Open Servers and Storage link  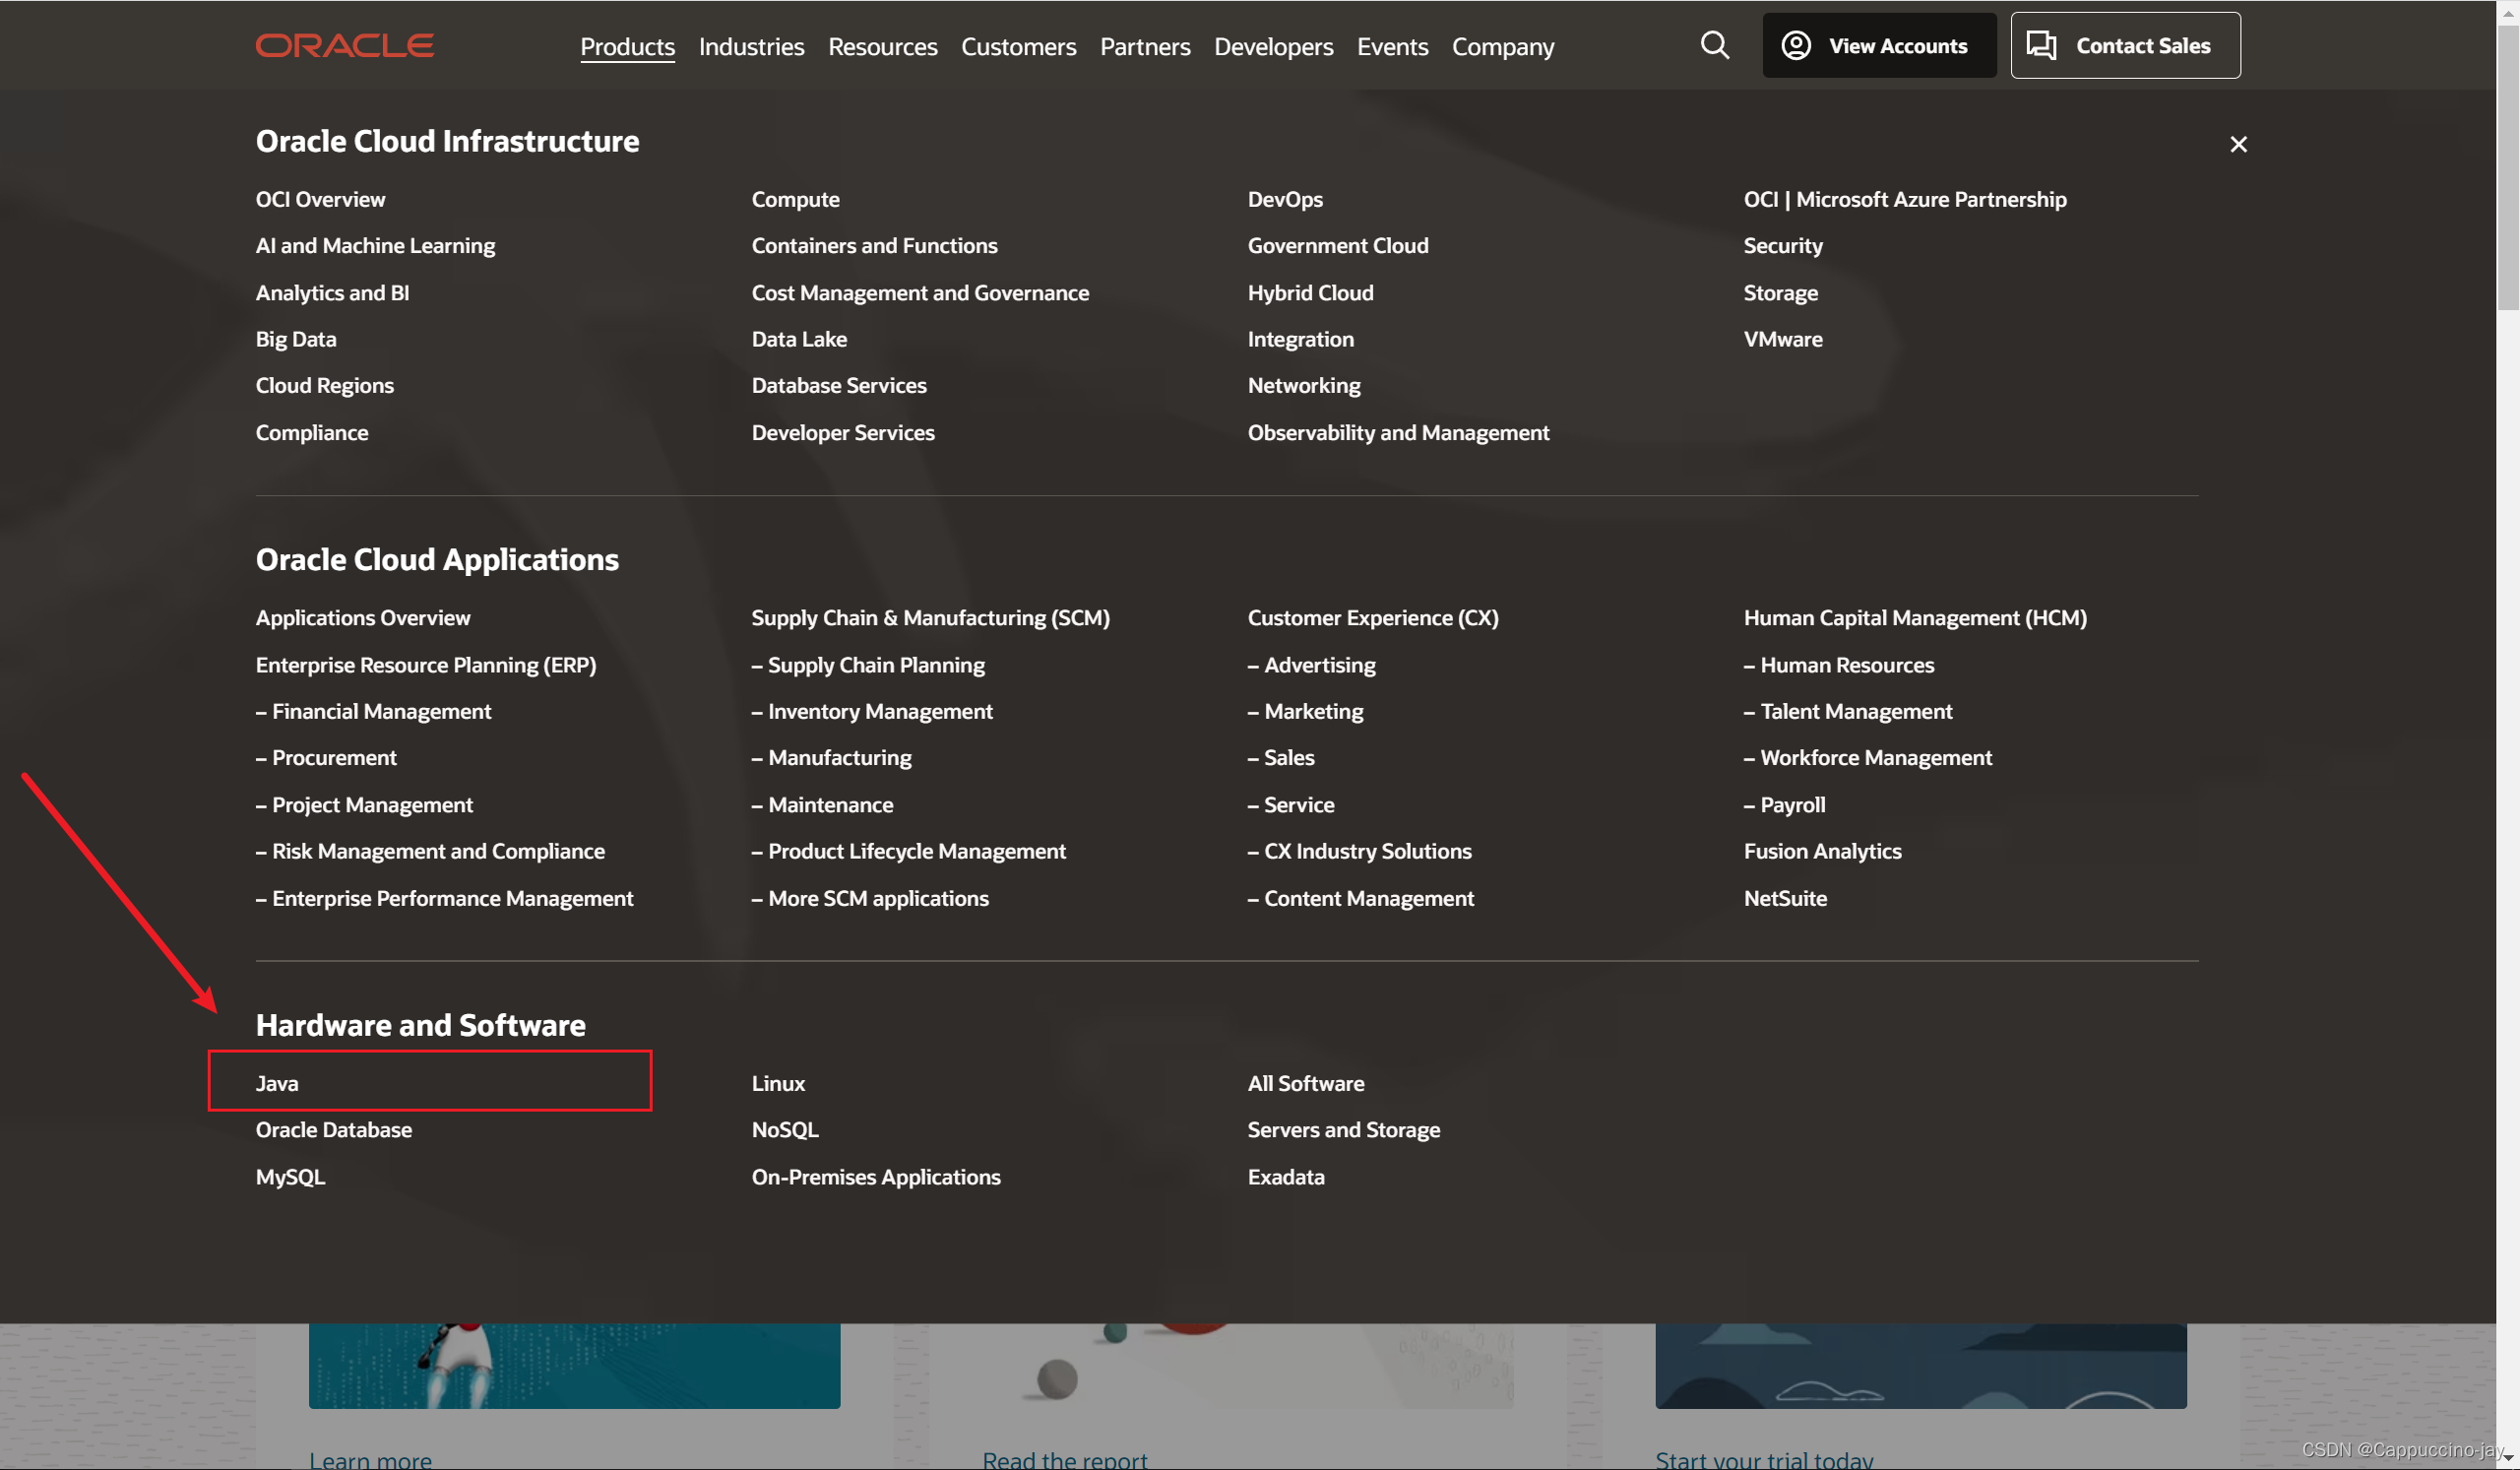(x=1343, y=1130)
